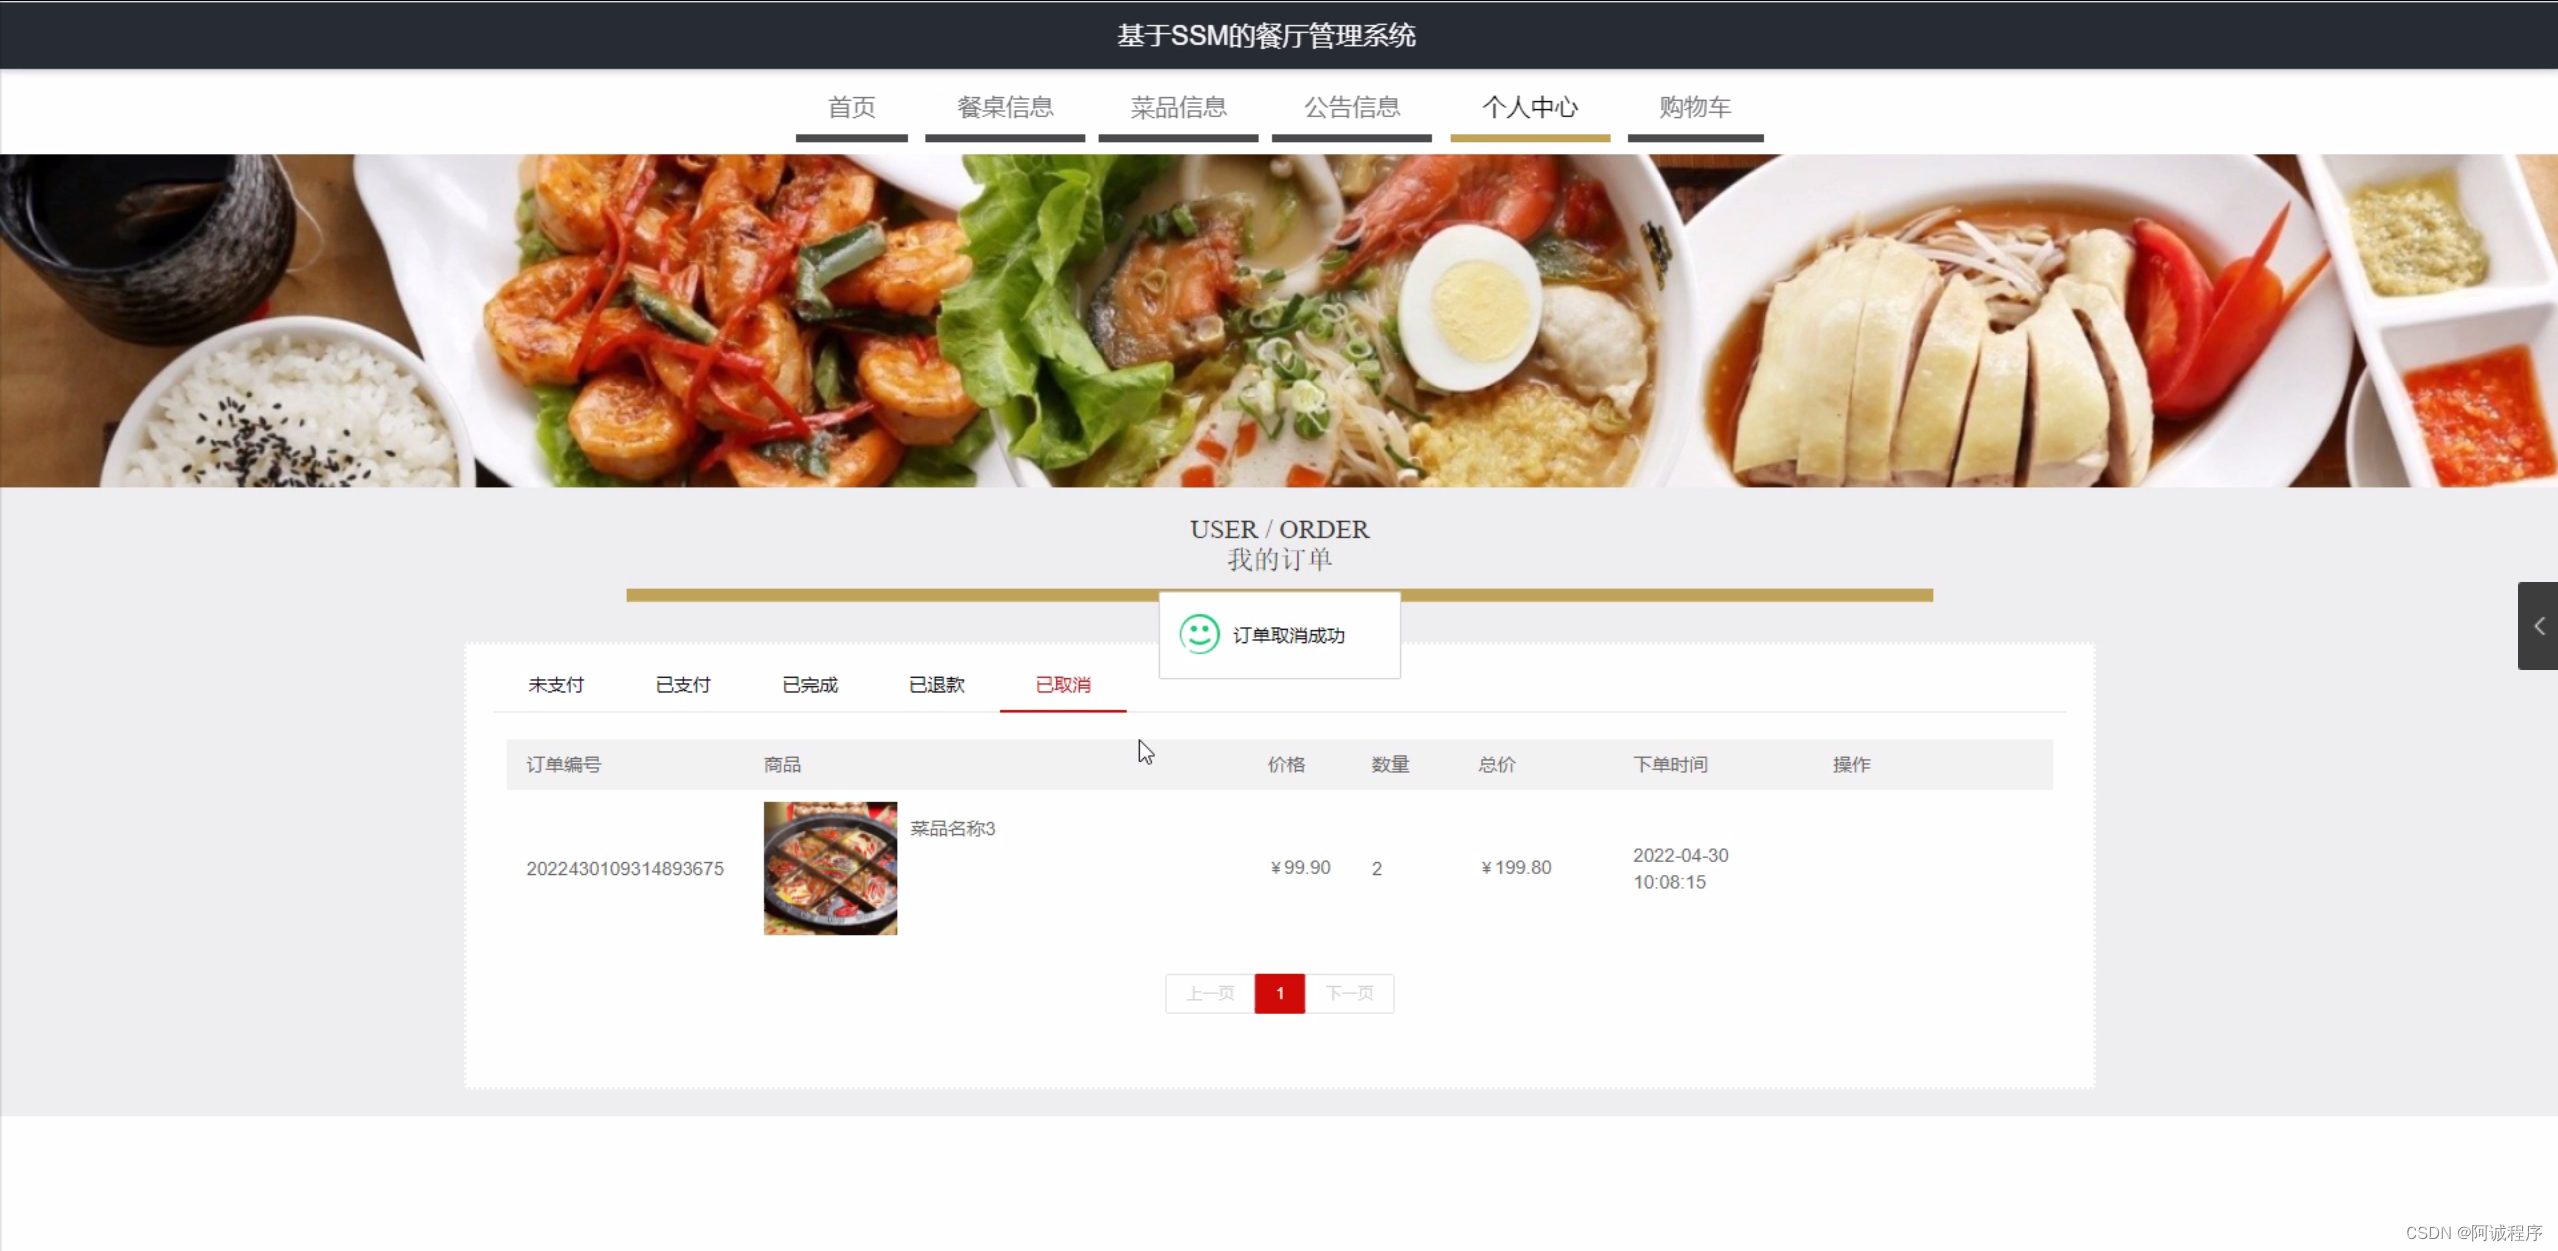Select the 已取消 cancelled orders tab
Viewport: 2558px width, 1251px height.
tap(1062, 684)
